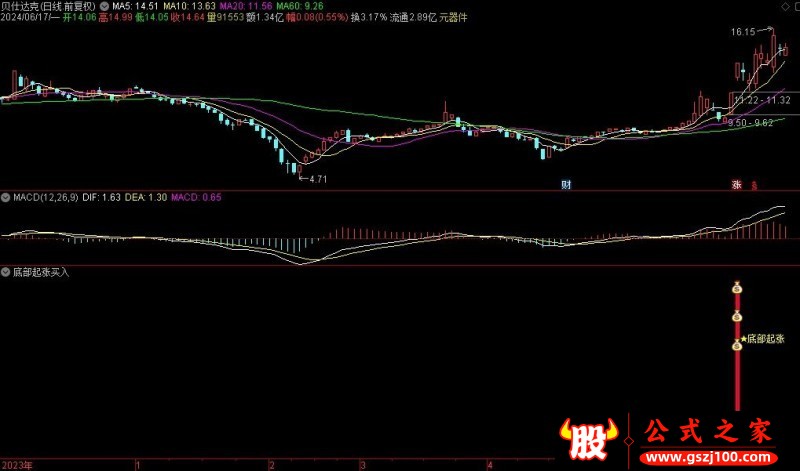Select the MA60: 9.26 moving average label

click(300, 7)
